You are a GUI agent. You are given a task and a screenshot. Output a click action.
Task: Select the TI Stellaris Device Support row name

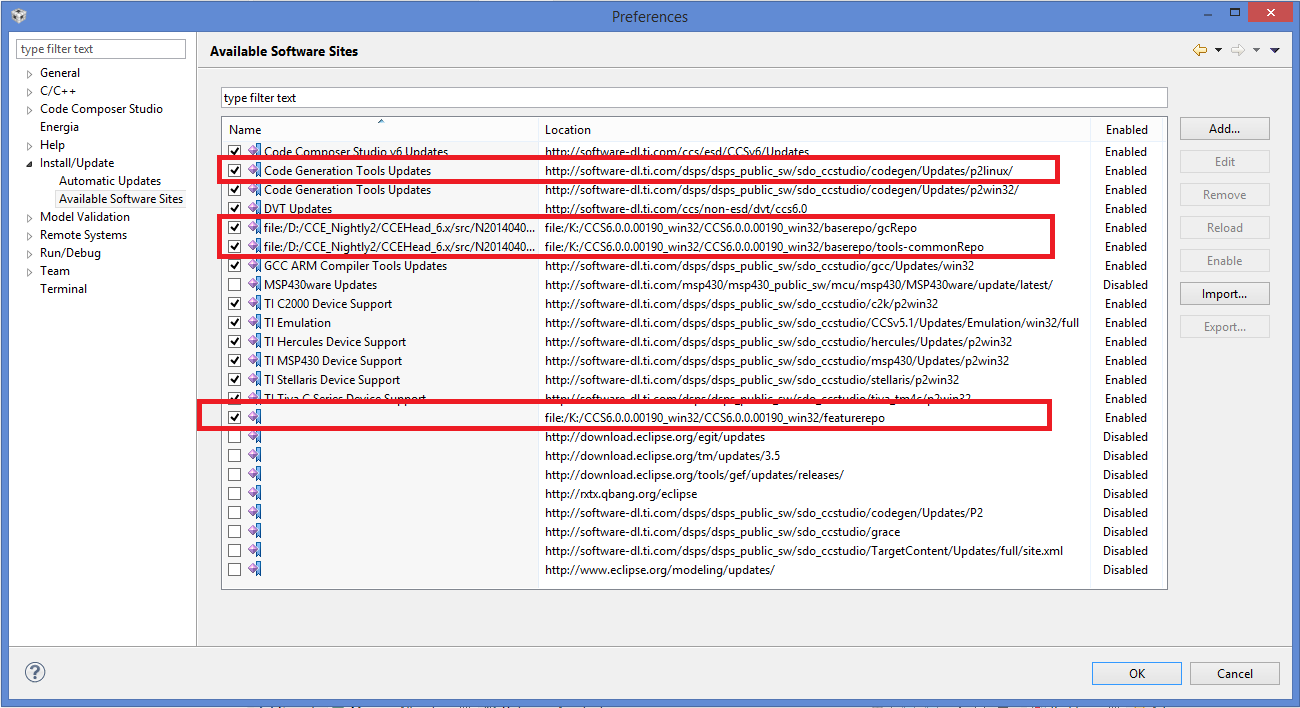[332, 379]
